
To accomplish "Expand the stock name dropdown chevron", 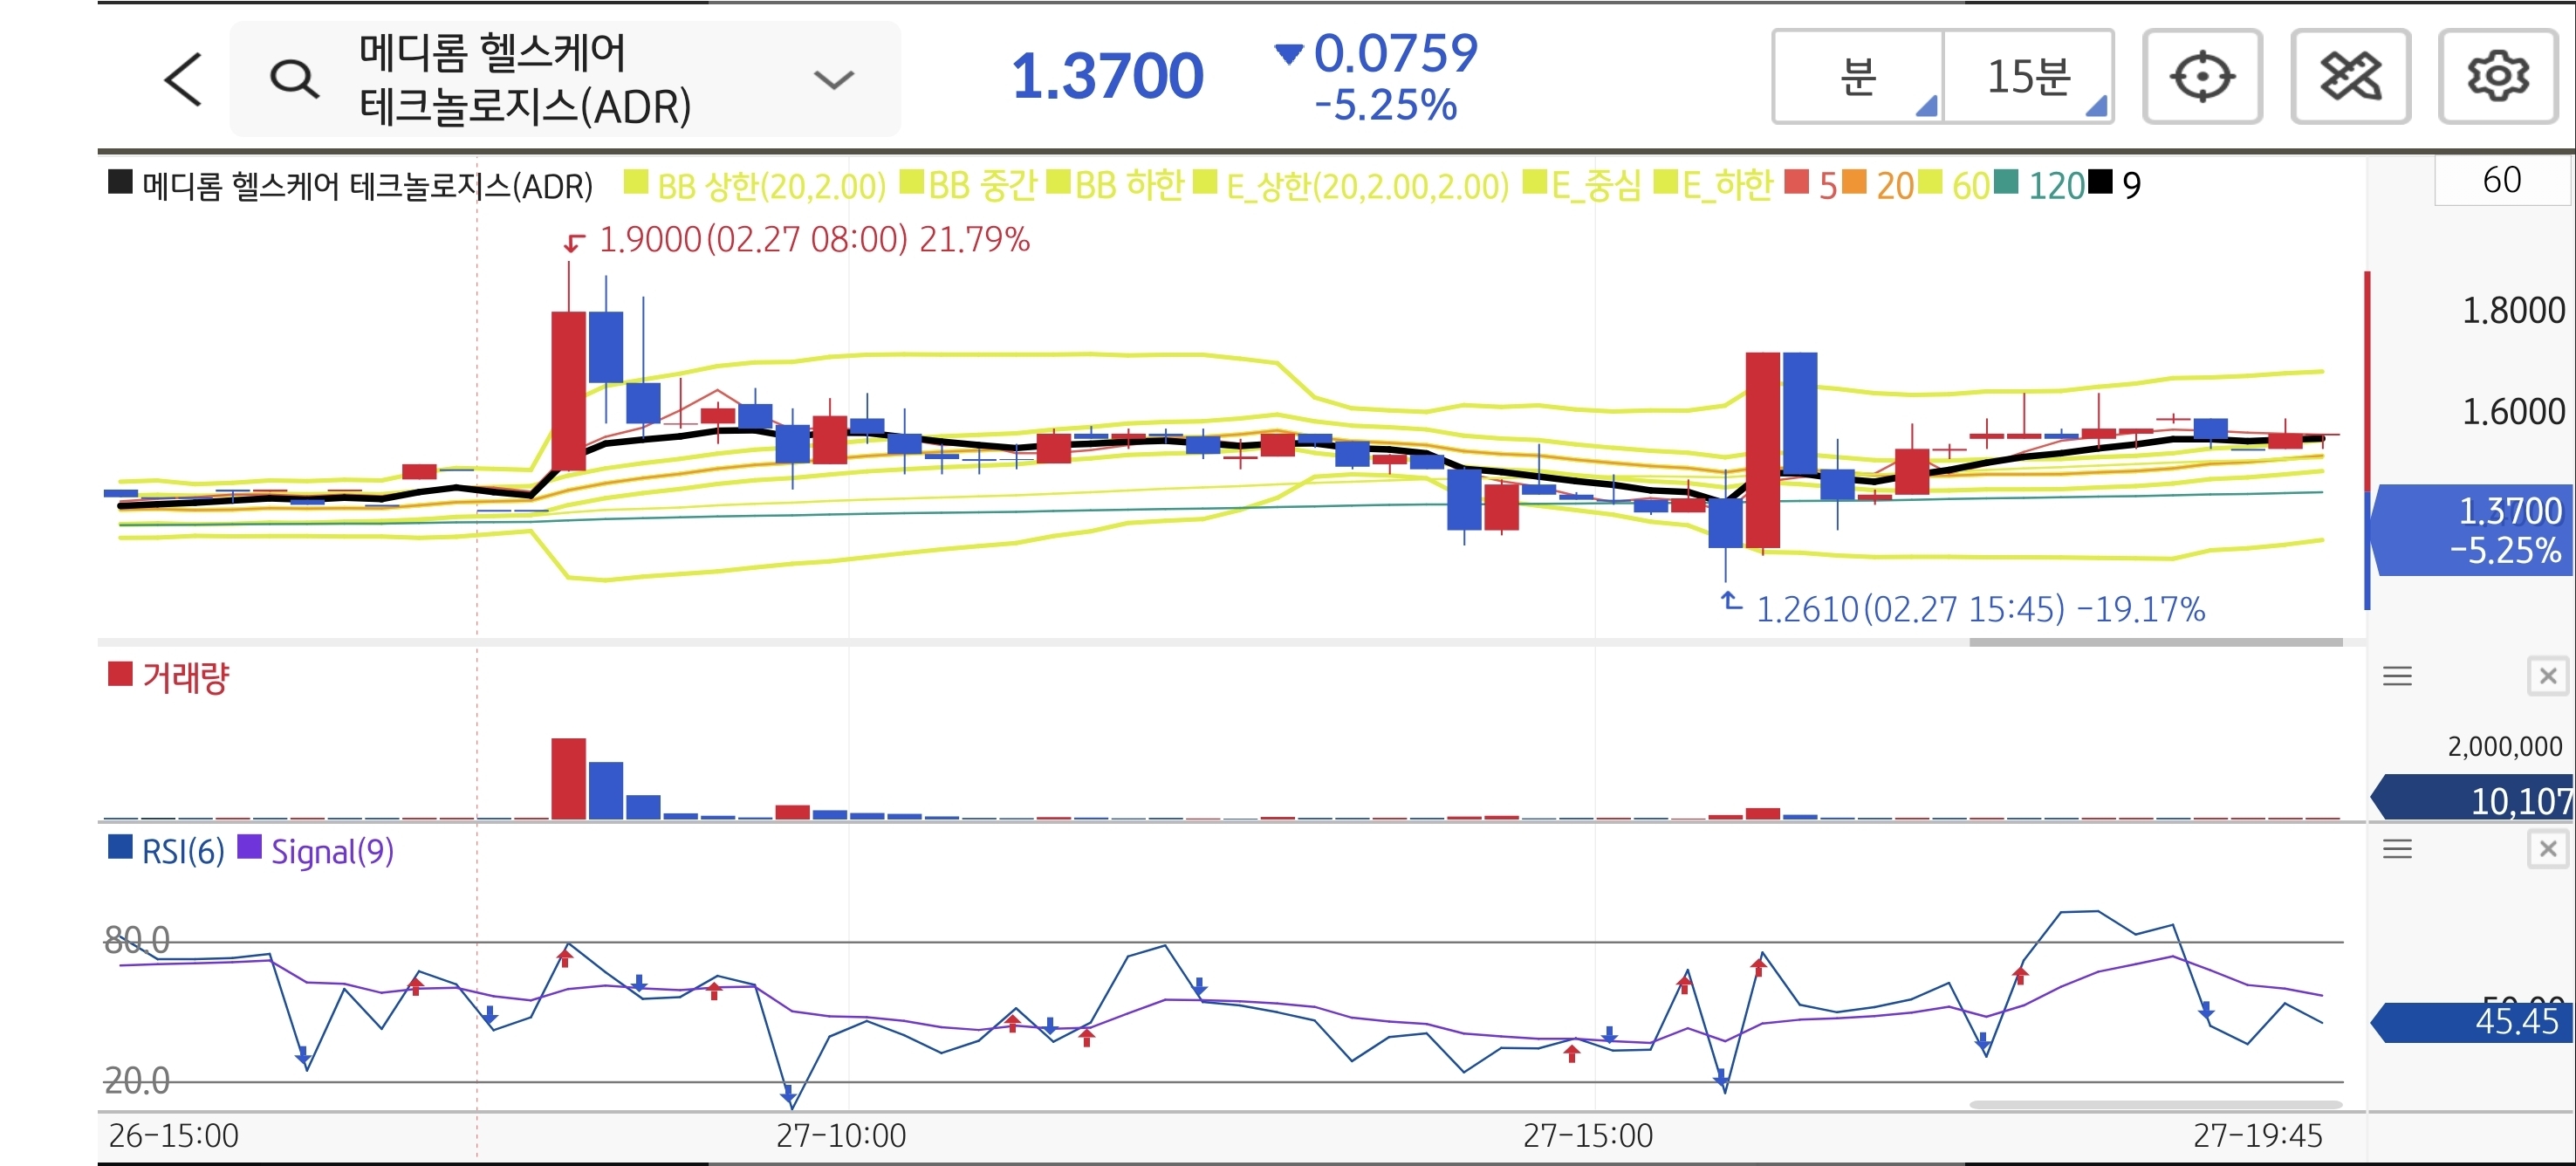I will click(833, 79).
